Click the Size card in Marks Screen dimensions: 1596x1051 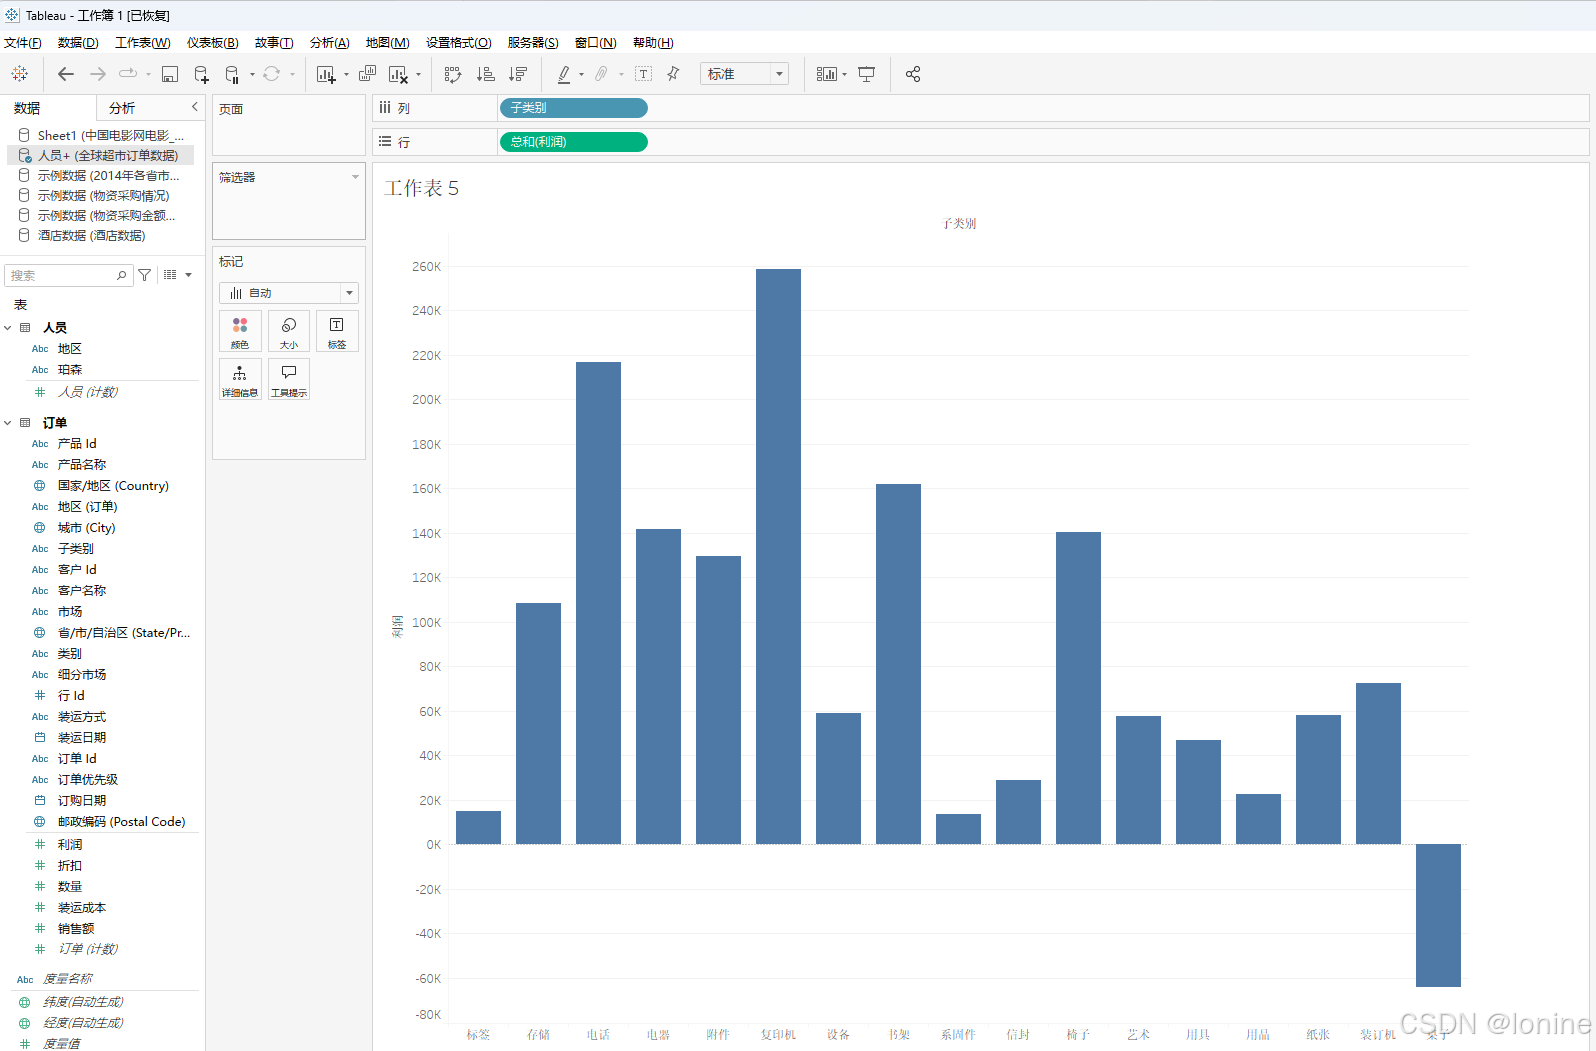coord(289,332)
